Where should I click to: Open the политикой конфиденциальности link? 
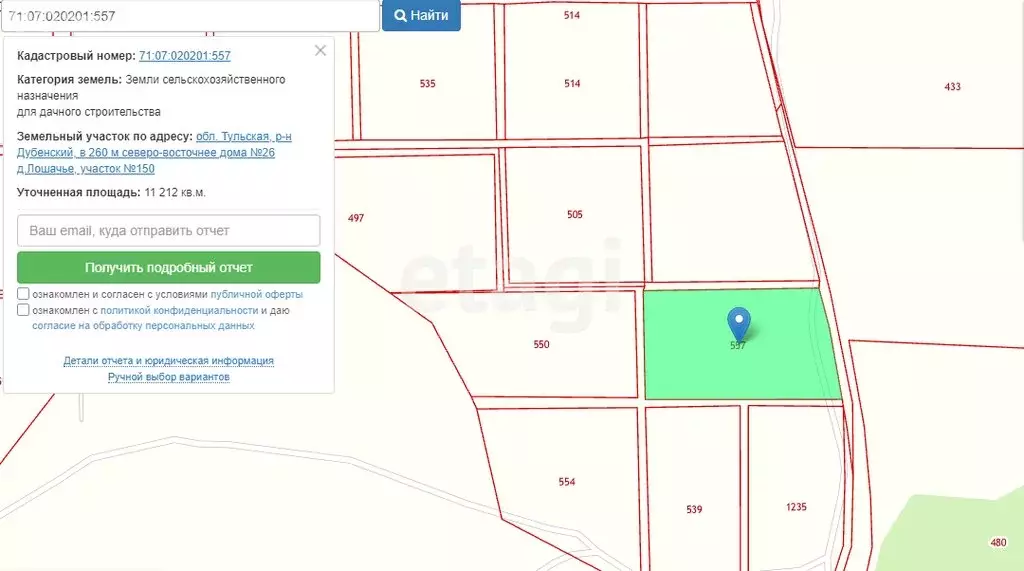[179, 310]
